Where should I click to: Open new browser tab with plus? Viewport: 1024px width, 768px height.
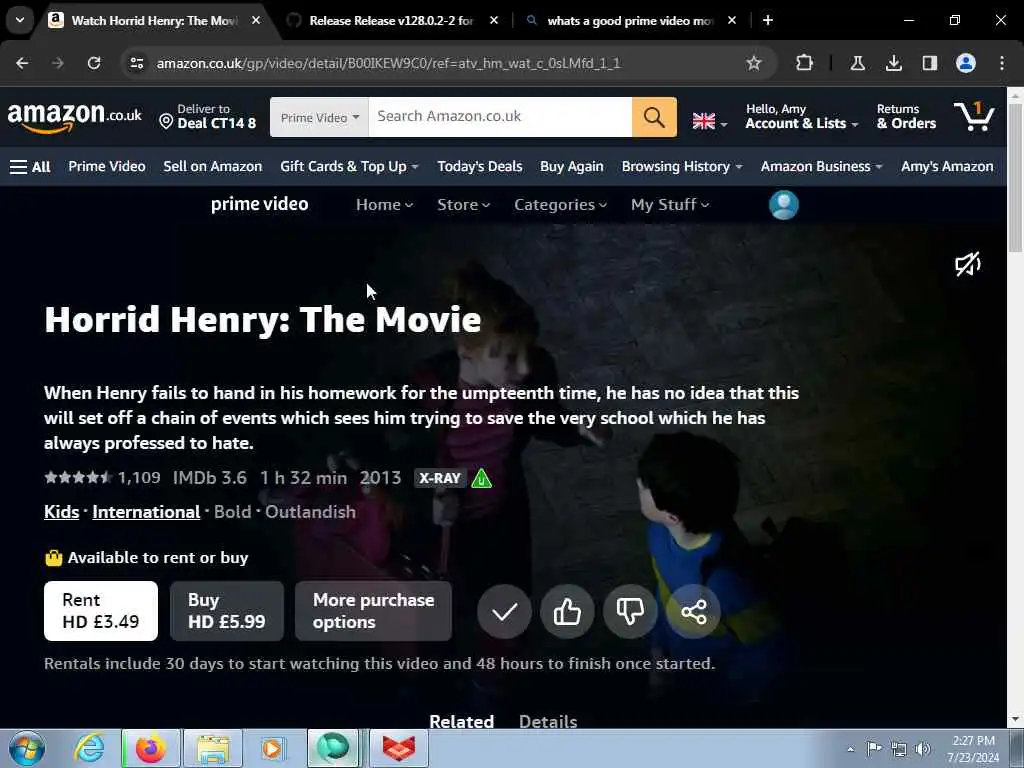click(768, 20)
